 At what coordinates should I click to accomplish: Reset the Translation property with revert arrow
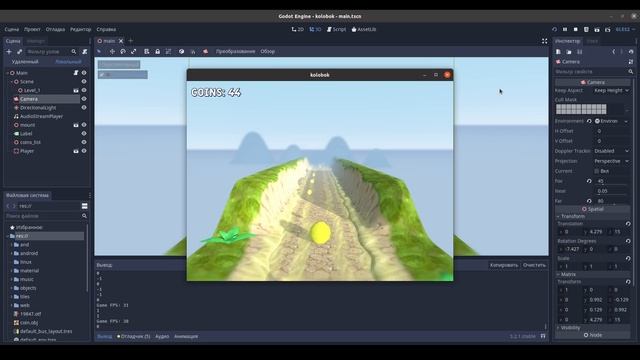coord(628,224)
